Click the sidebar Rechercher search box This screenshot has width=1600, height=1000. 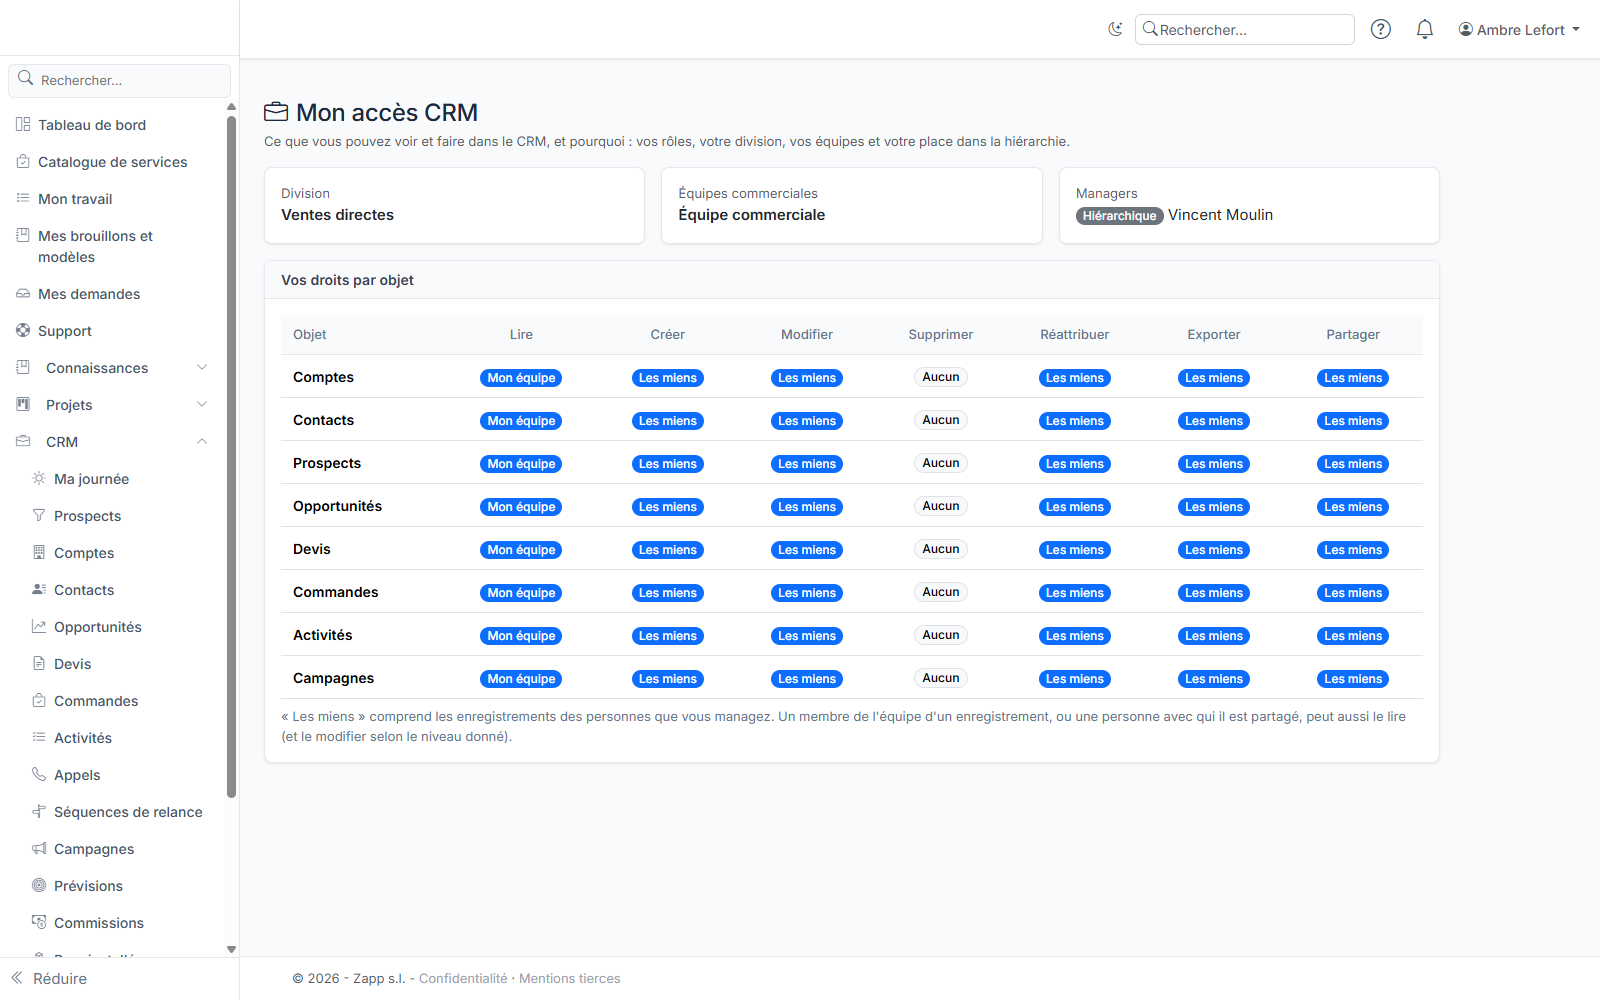(120, 80)
